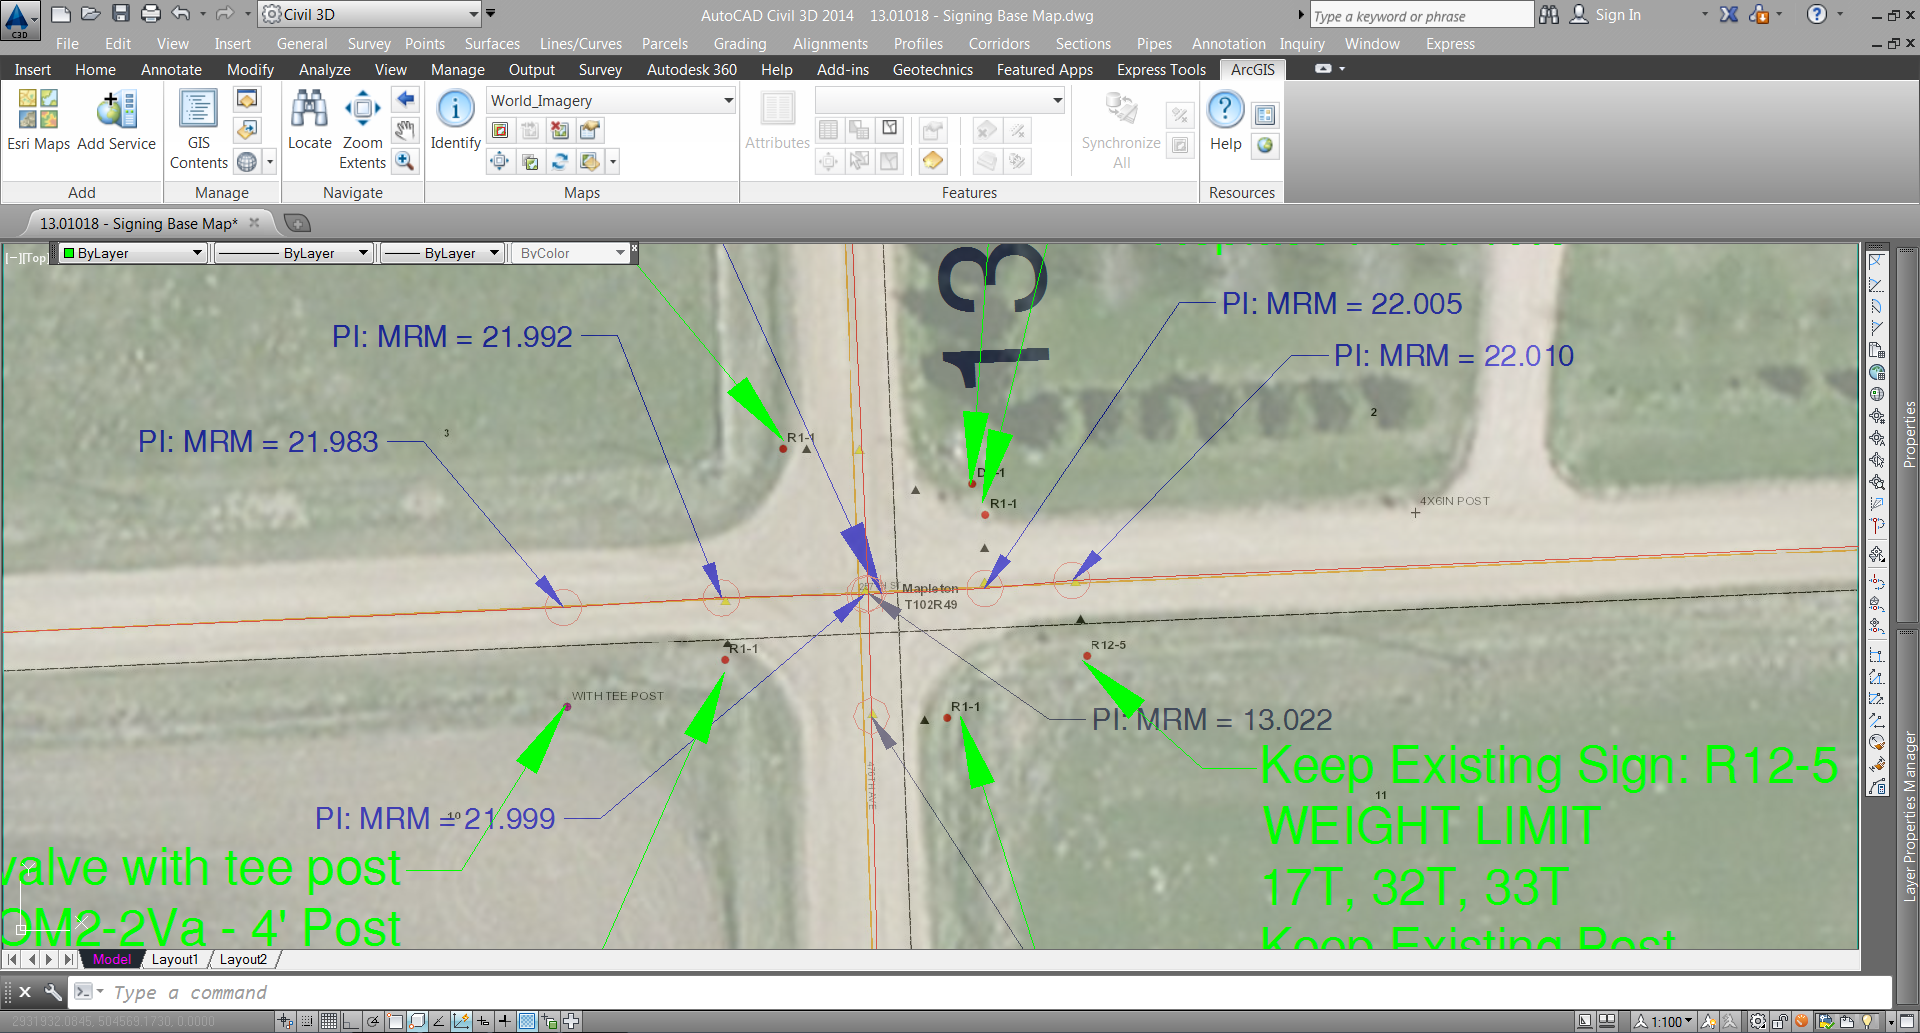1920x1033 pixels.
Task: Open the ByLayer color dropdown
Action: coord(132,253)
